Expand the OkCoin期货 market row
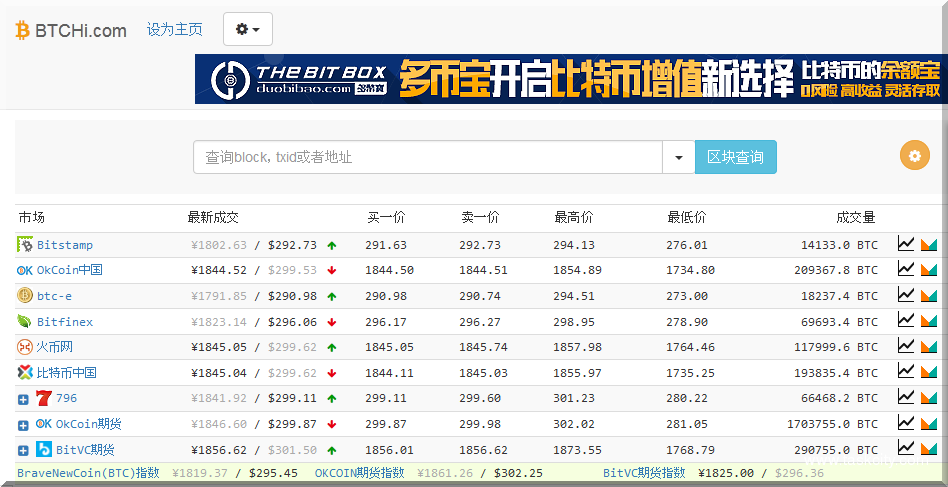The width and height of the screenshot is (948, 487). (x=23, y=425)
